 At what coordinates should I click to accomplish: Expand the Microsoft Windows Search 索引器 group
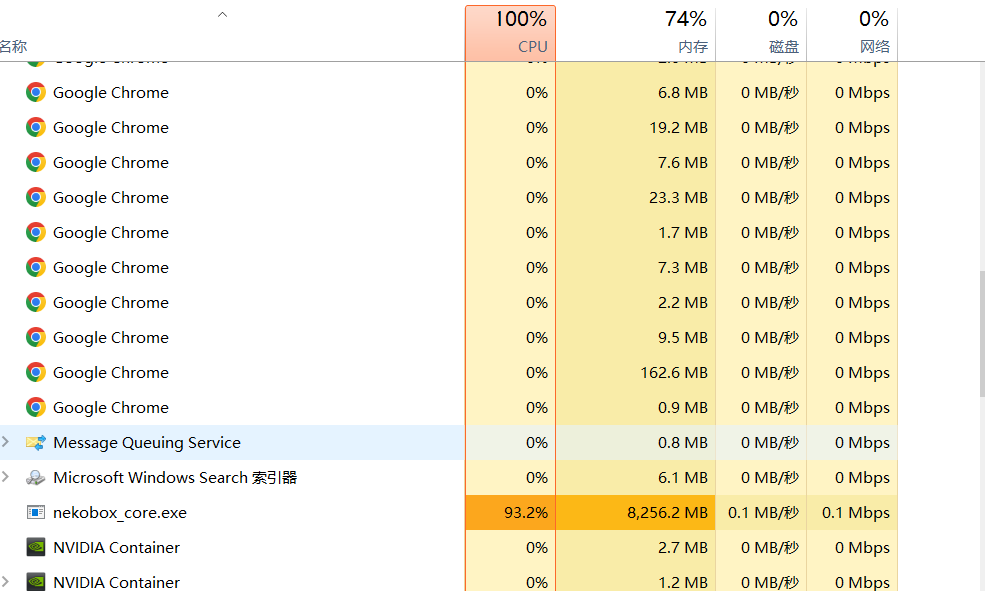pyautogui.click(x=6, y=477)
